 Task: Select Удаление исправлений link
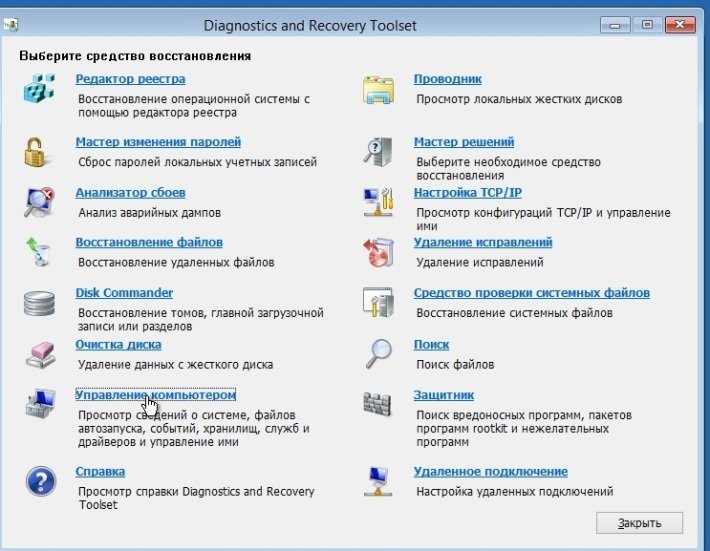(x=483, y=242)
